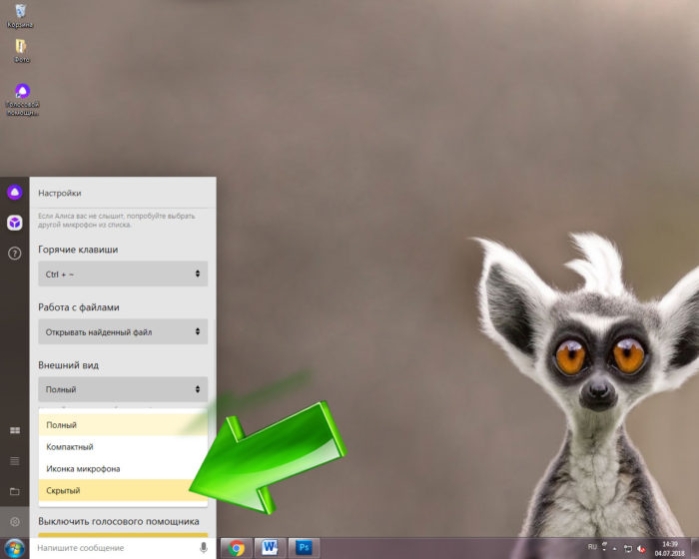Collapse the appearance dropdown showing Полный

pyautogui.click(x=123, y=389)
